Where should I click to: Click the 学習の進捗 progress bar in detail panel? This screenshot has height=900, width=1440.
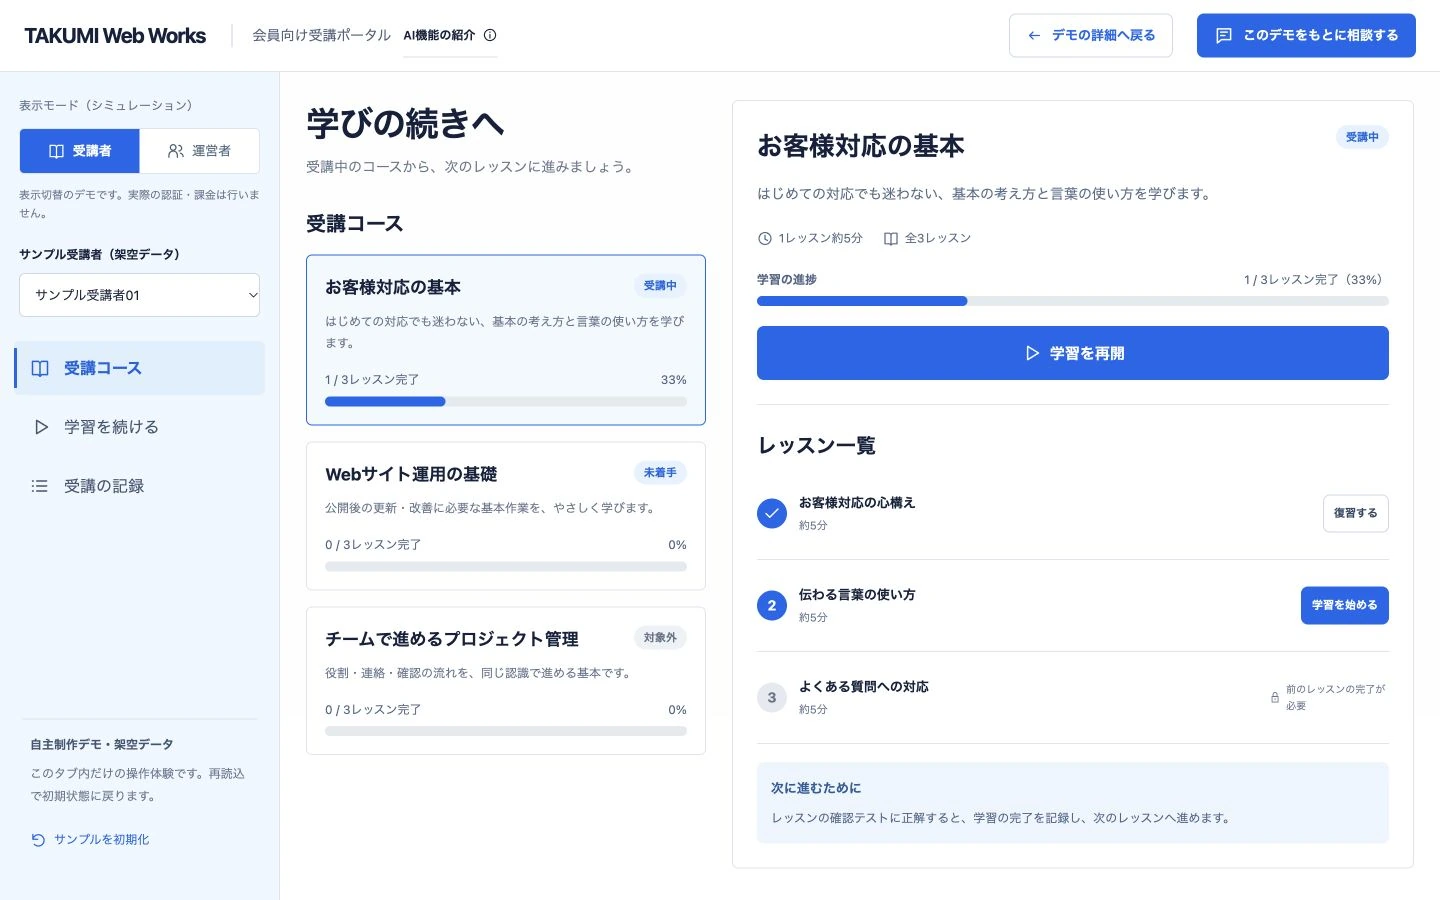click(x=1073, y=301)
